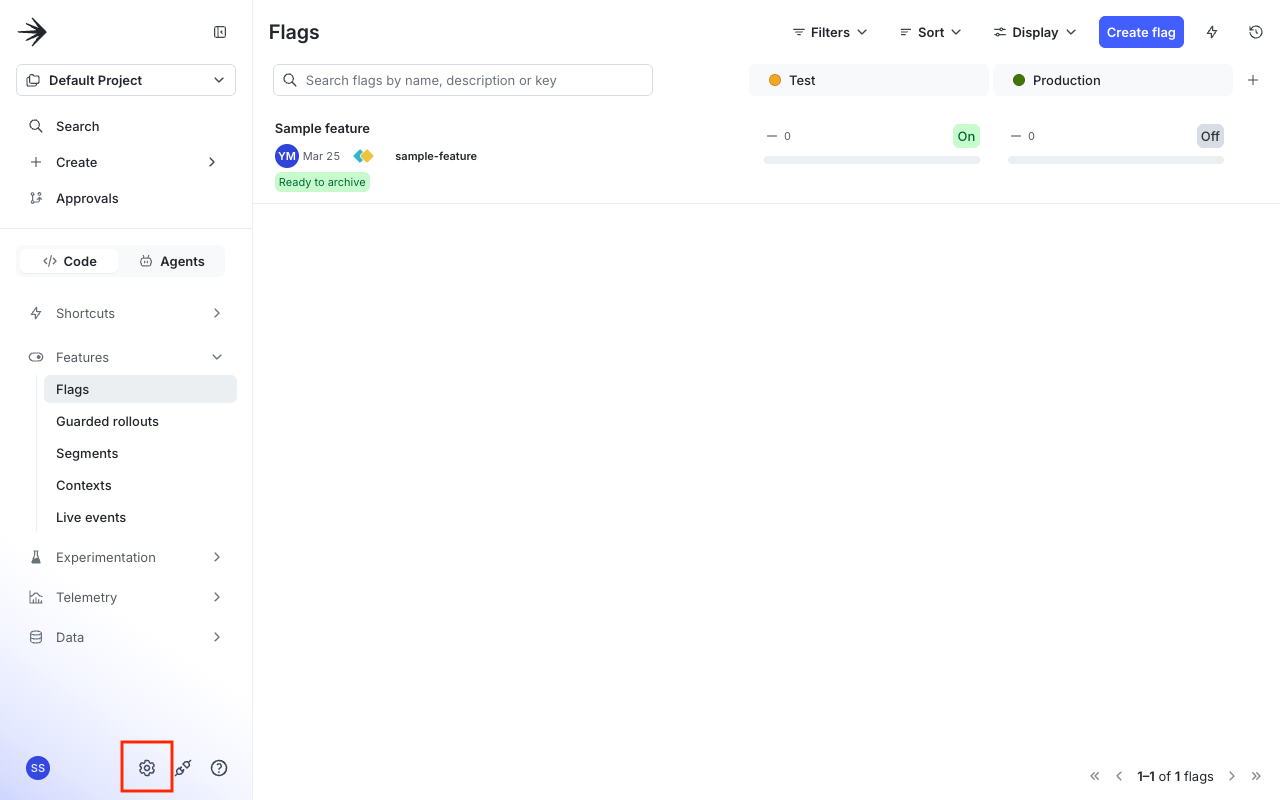Click the LaunchDarkly logo icon
This screenshot has width=1280, height=800.
click(x=32, y=32)
